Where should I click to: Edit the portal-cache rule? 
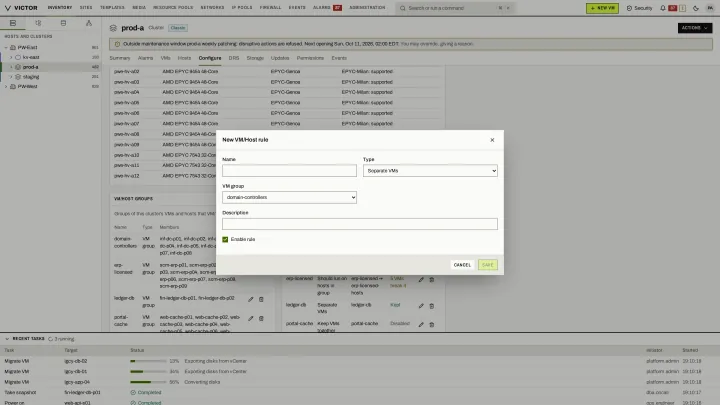coord(421,324)
